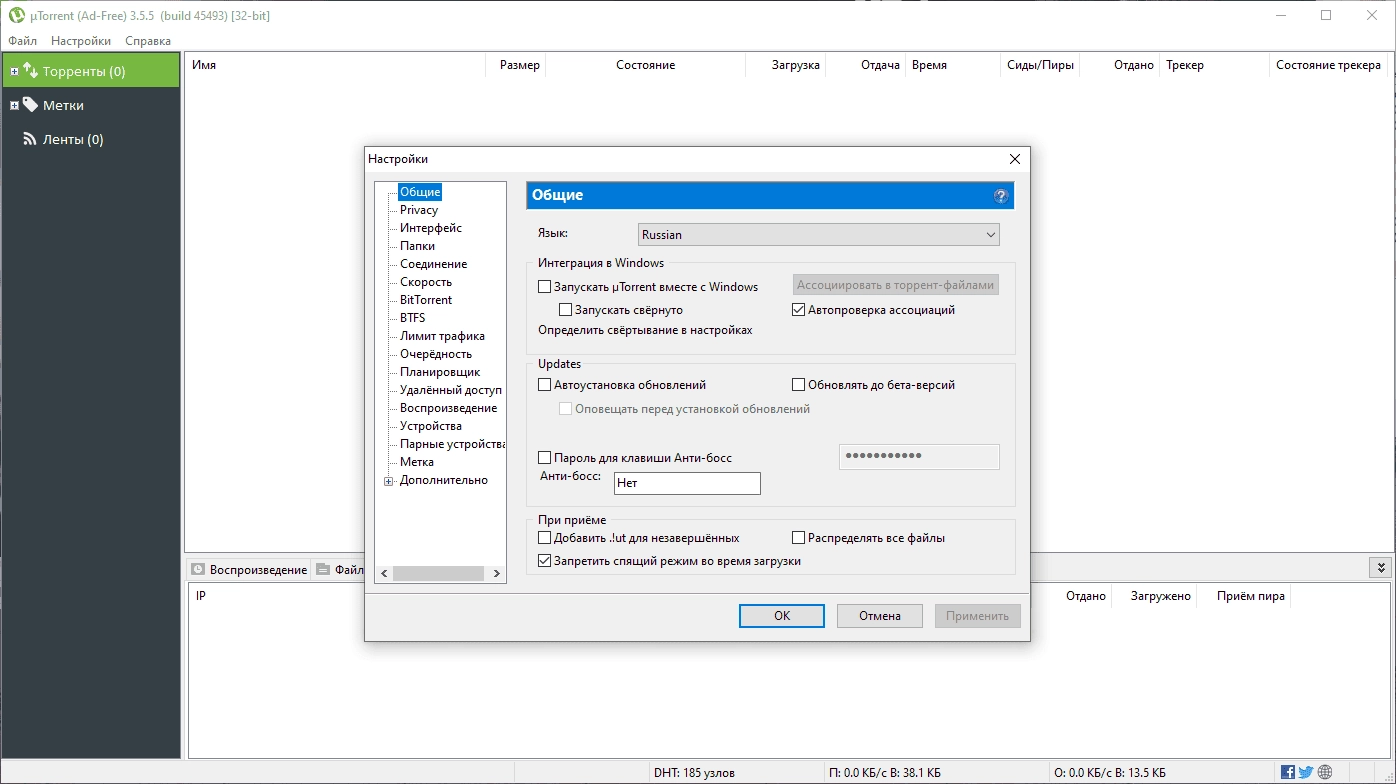The width and height of the screenshot is (1396, 784).
Task: Select Скорость in settings tree
Action: coord(426,282)
